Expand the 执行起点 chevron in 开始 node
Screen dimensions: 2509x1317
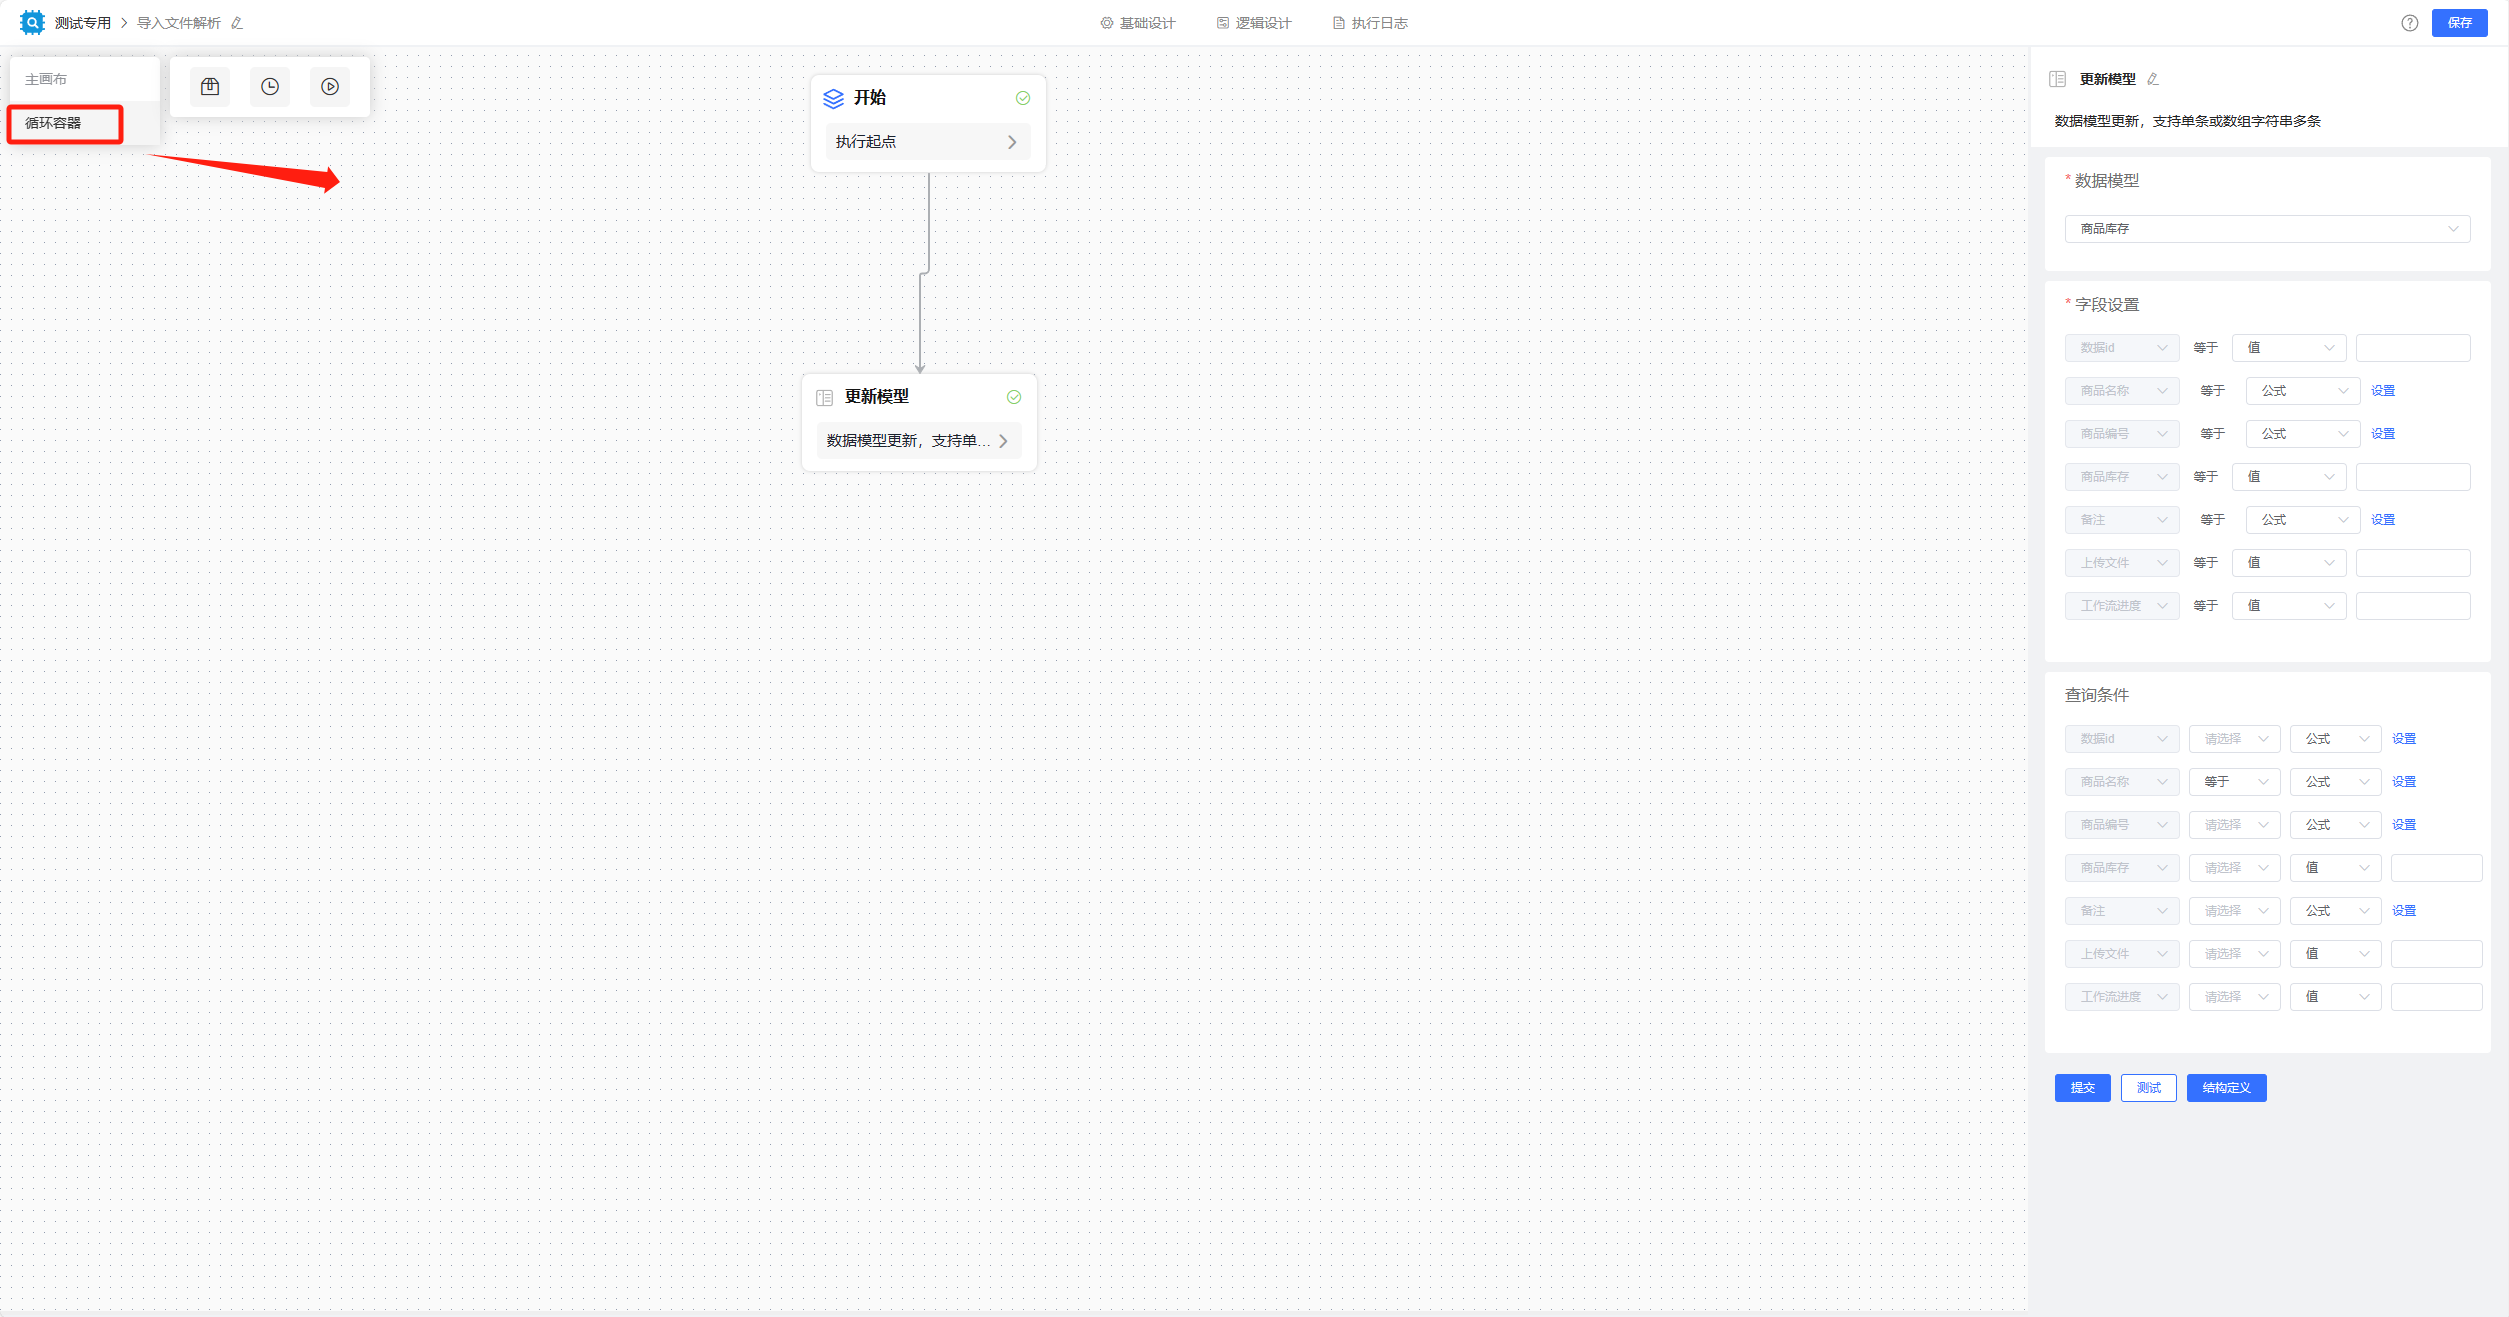tap(1012, 142)
